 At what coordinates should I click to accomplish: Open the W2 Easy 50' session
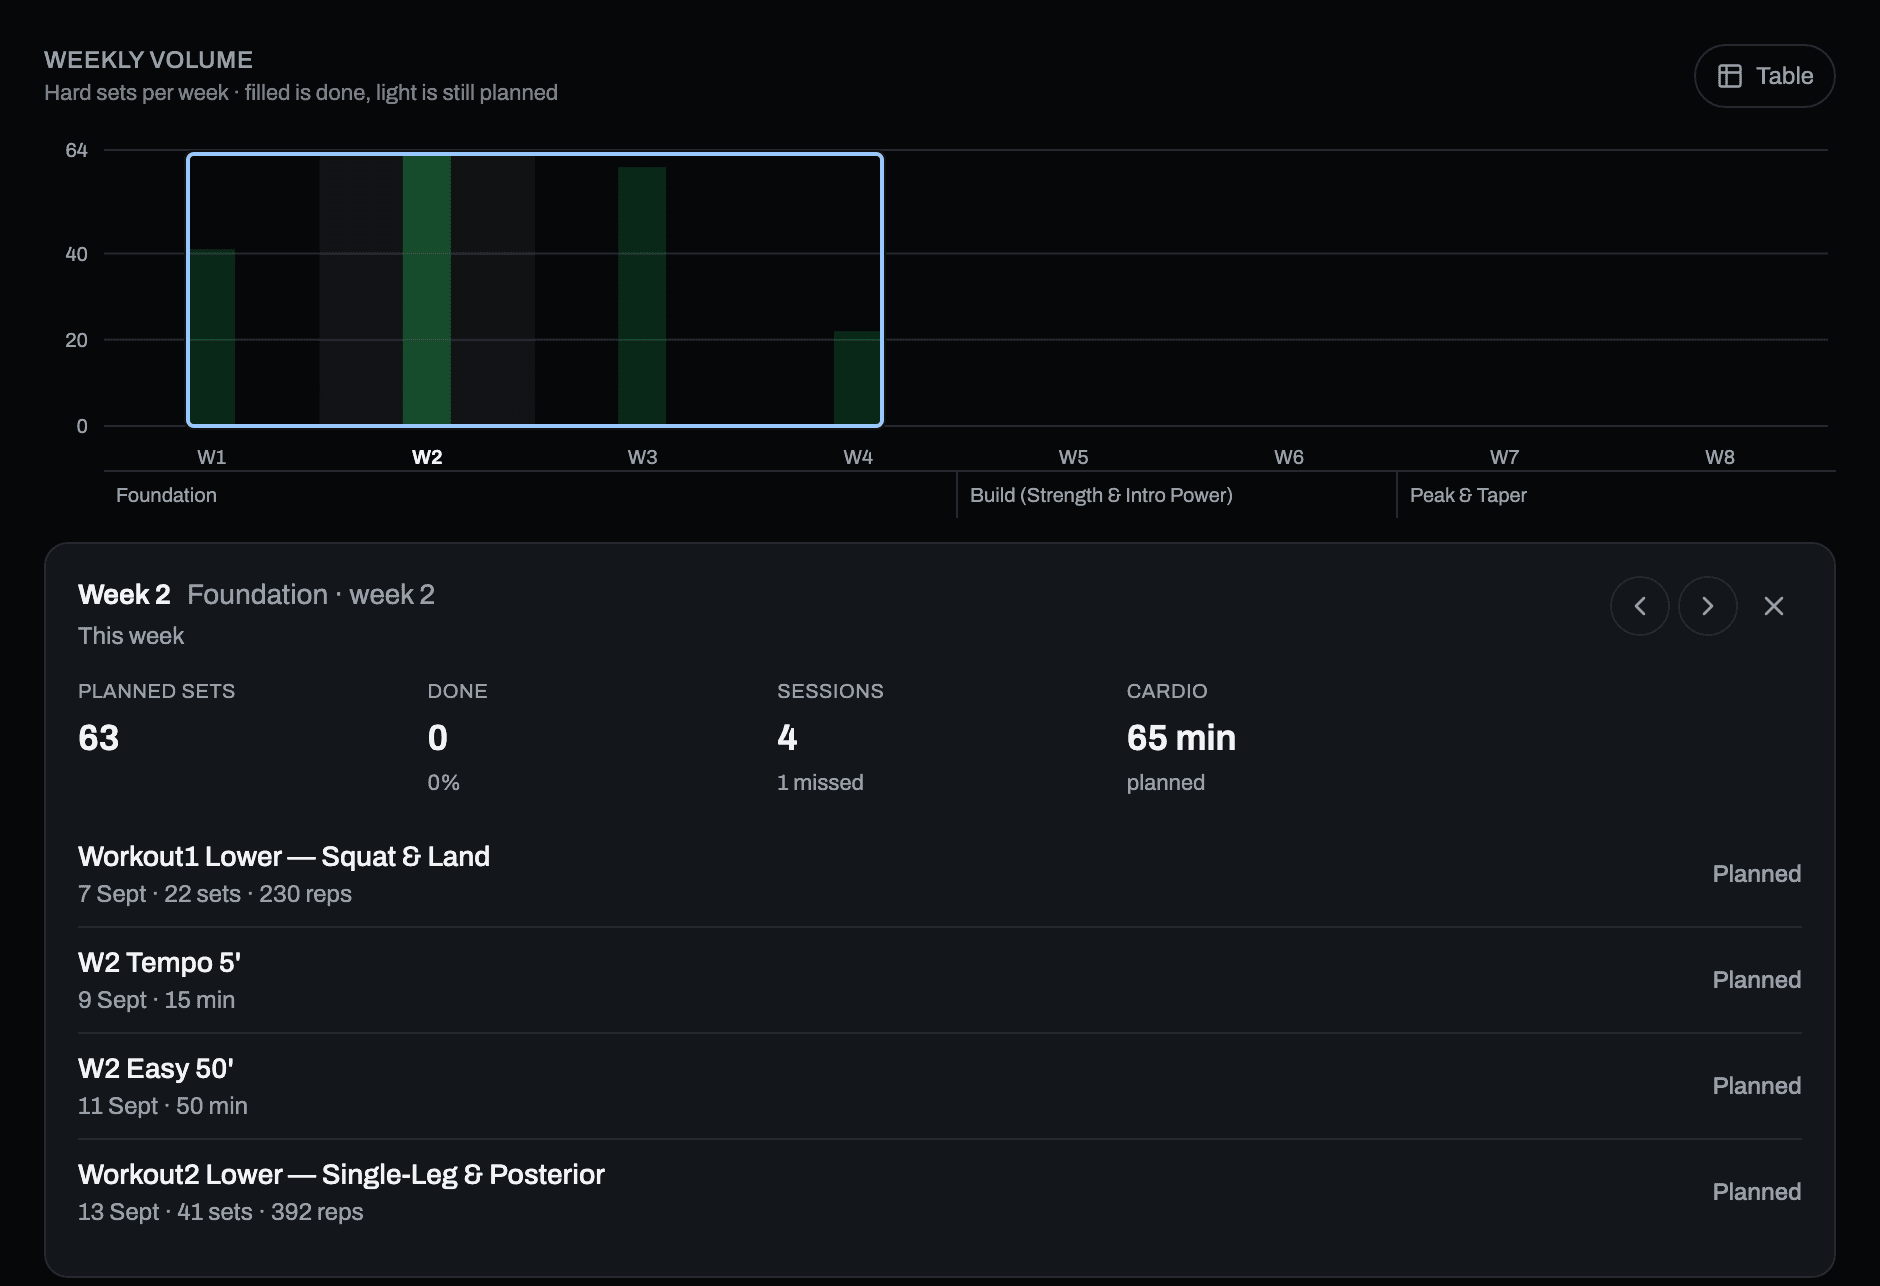pos(940,1086)
